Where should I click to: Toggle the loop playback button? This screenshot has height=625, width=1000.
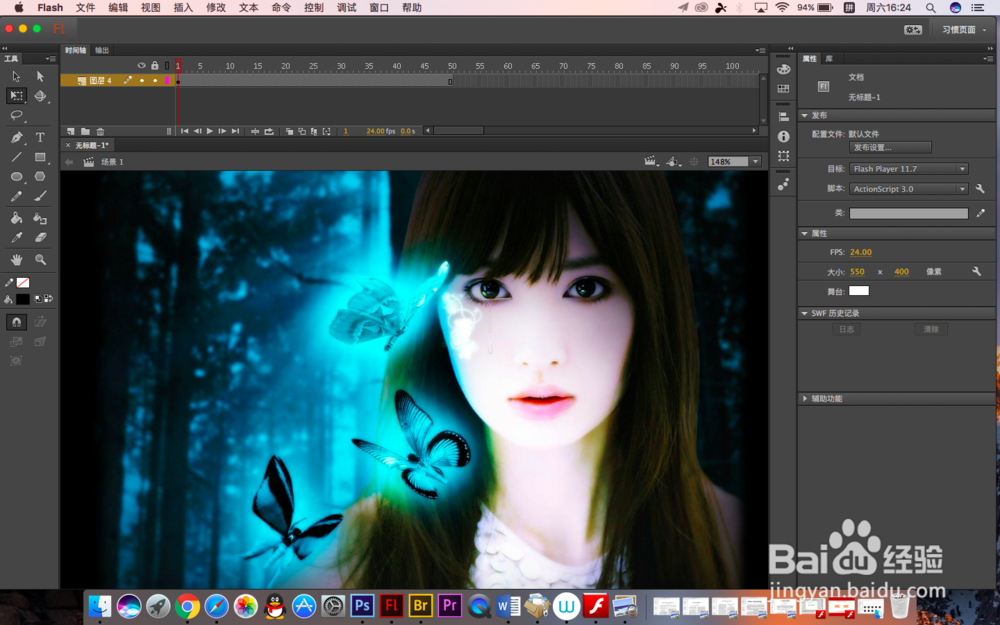pos(269,131)
